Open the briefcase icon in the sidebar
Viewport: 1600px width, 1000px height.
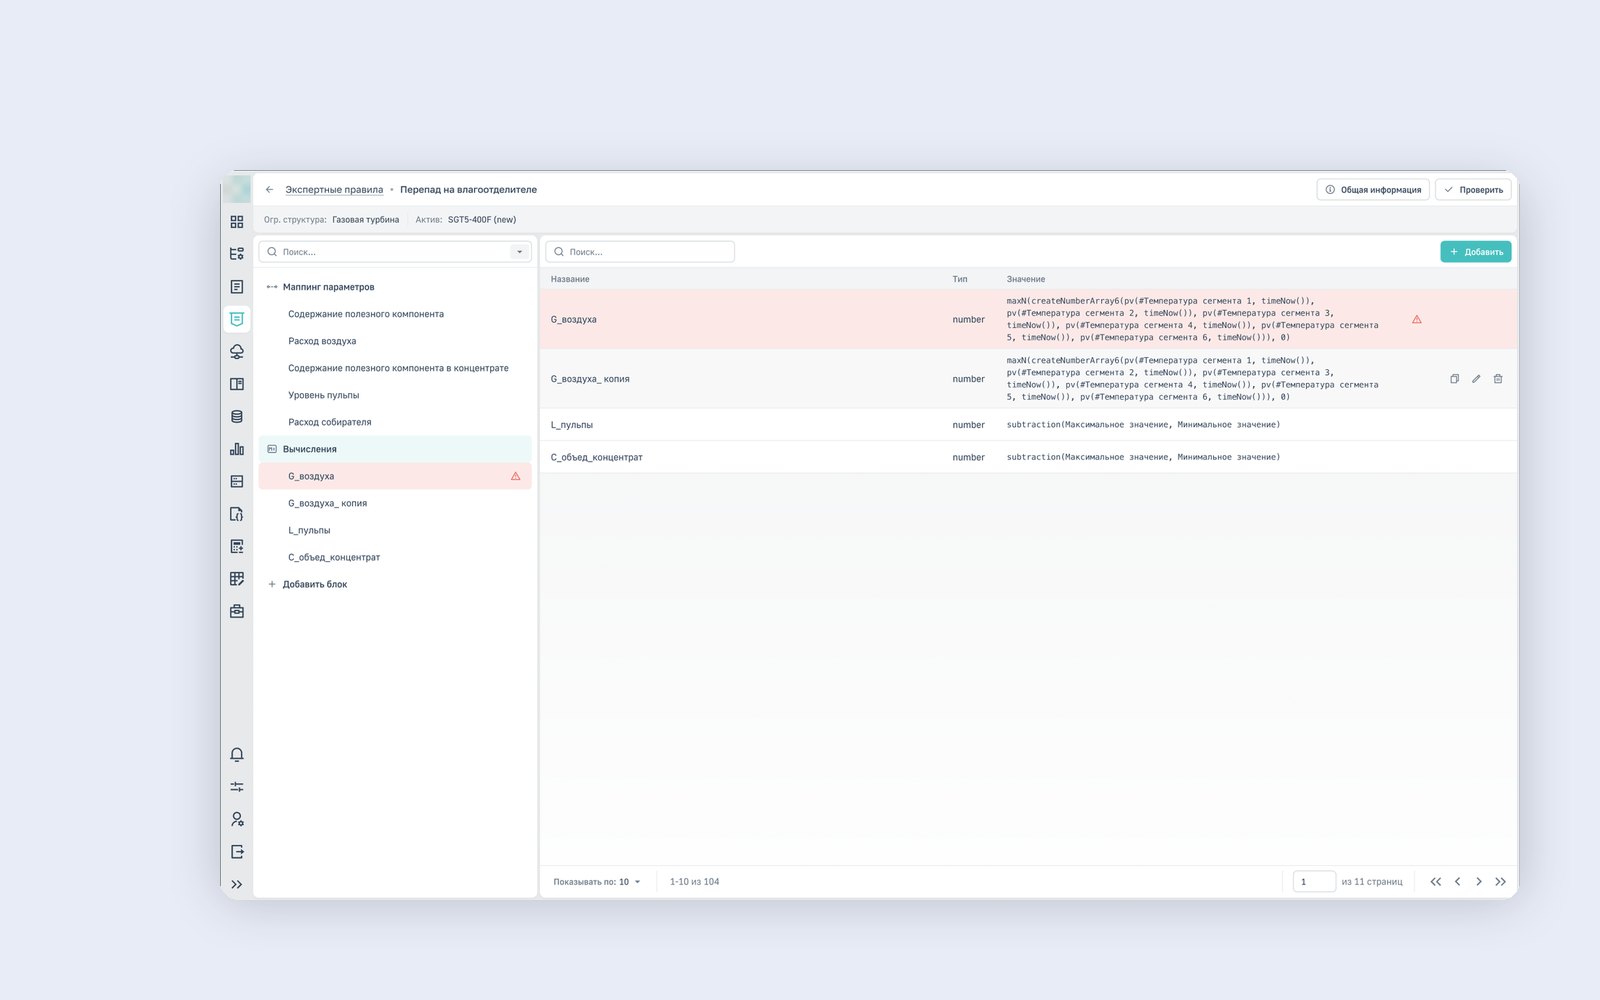pos(237,611)
